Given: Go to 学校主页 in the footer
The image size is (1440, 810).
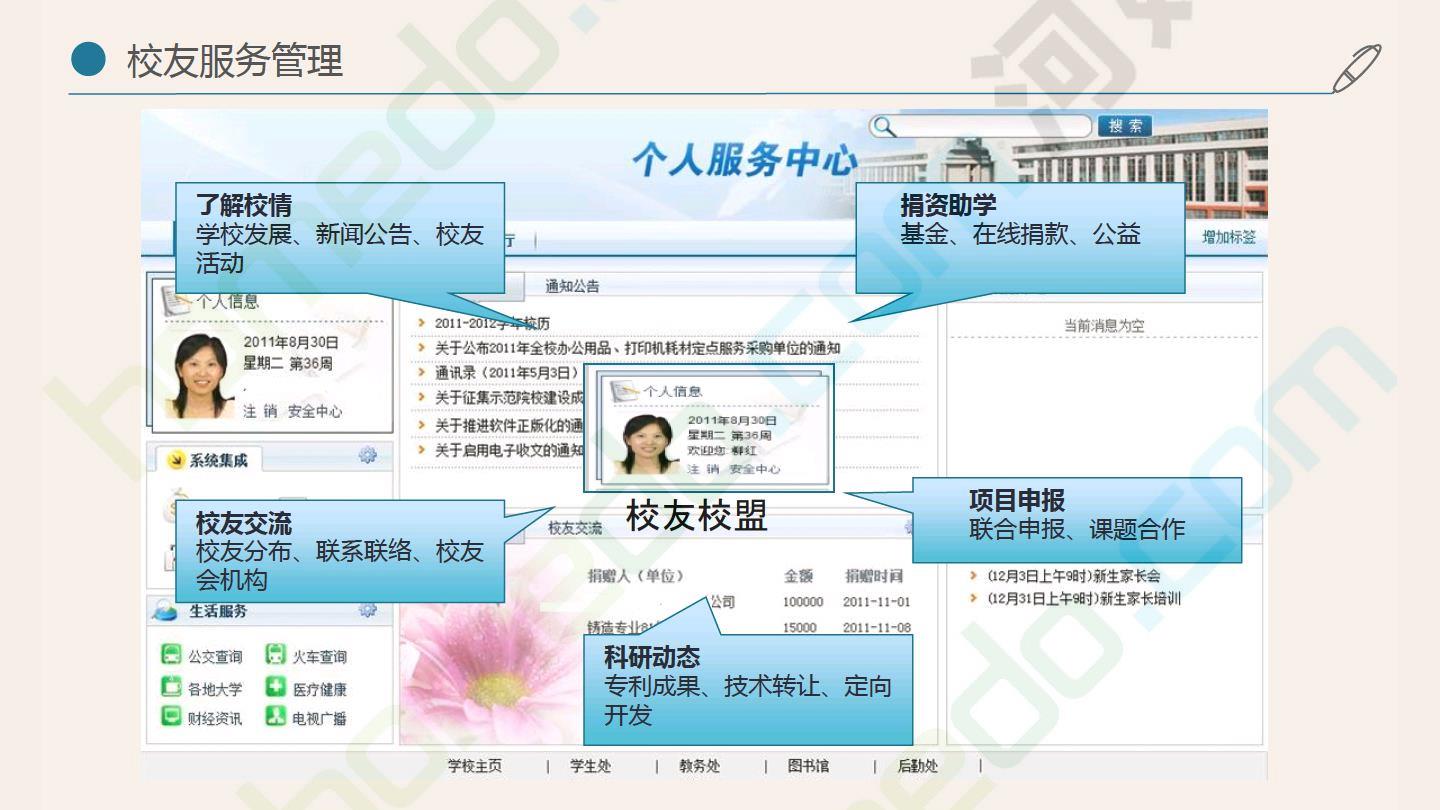Looking at the screenshot, I should click(475, 767).
